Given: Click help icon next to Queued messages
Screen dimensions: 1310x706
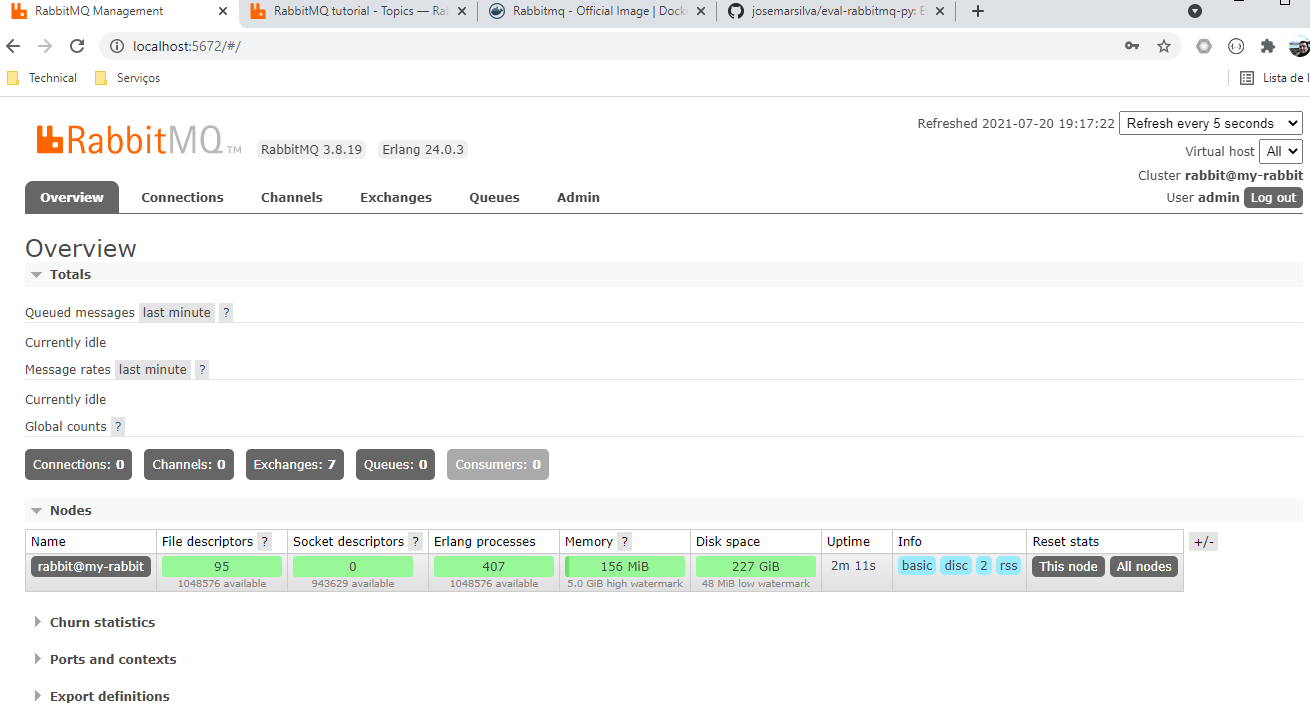Looking at the screenshot, I should 226,312.
